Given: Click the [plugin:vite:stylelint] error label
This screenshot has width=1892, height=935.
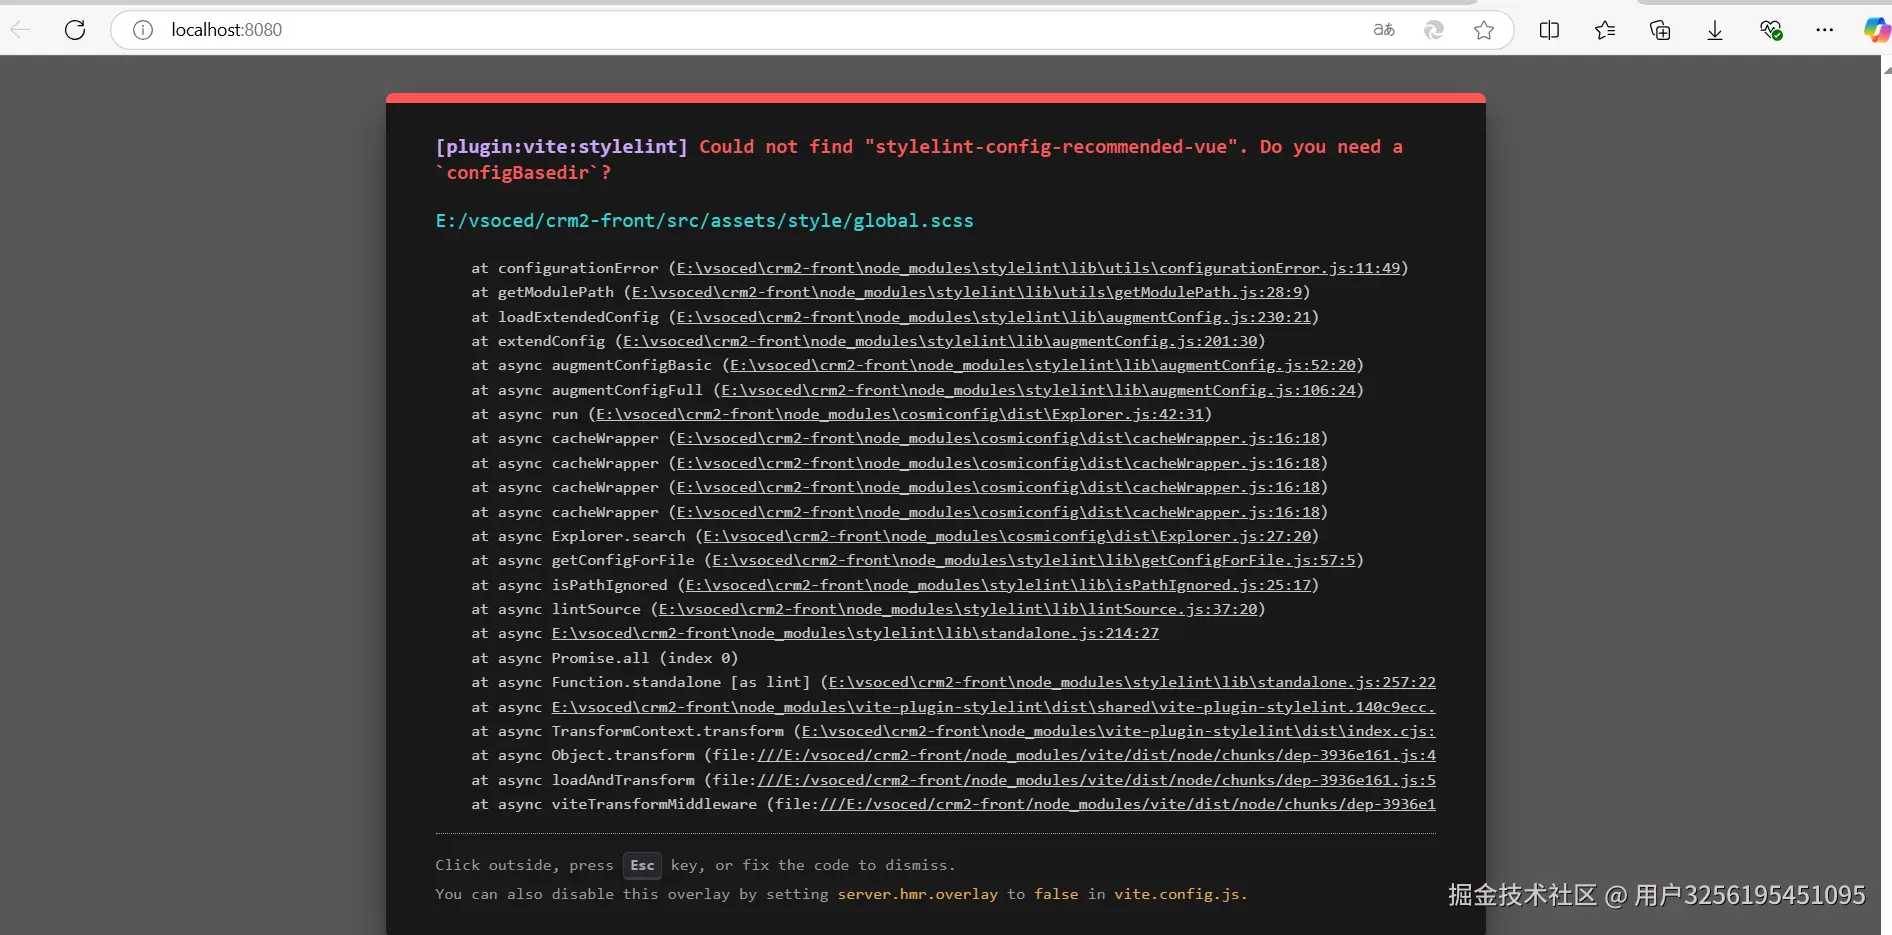Looking at the screenshot, I should click(561, 147).
